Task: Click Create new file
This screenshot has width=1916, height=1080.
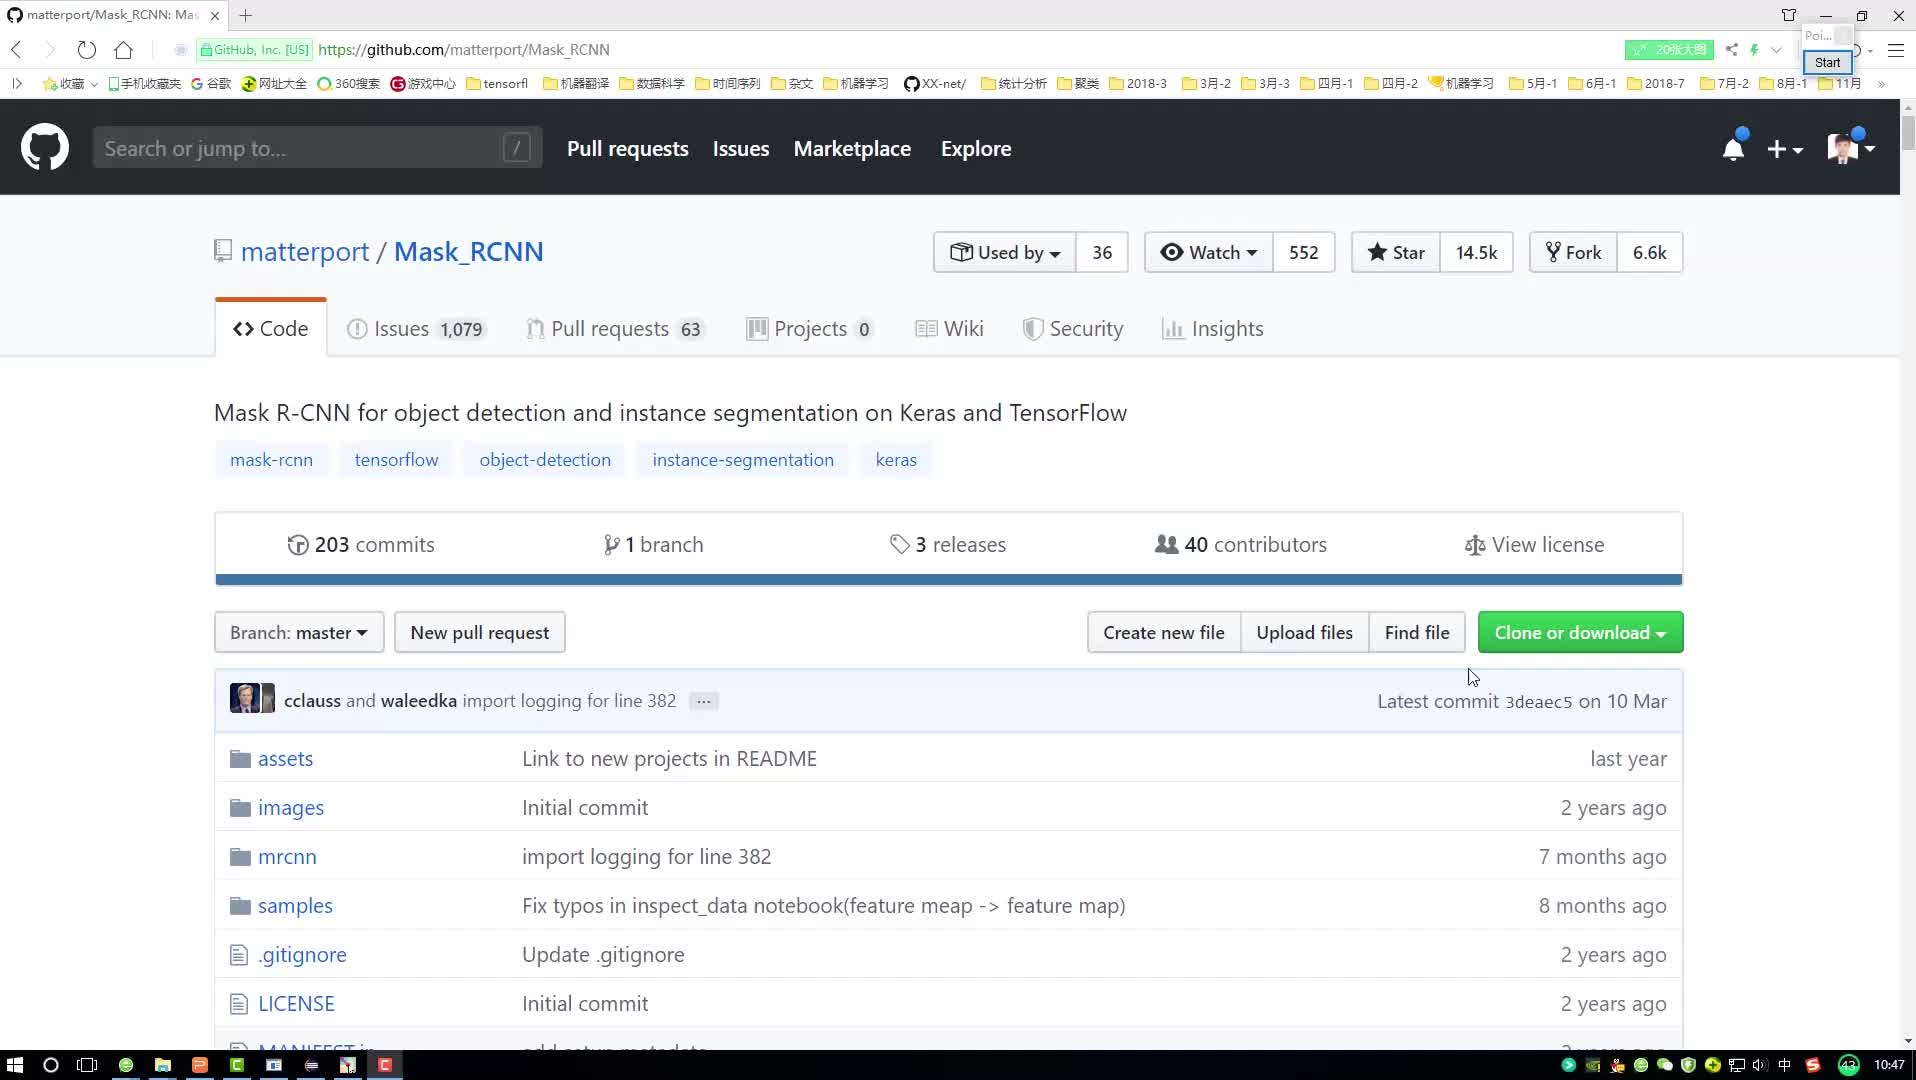Action: coord(1164,633)
